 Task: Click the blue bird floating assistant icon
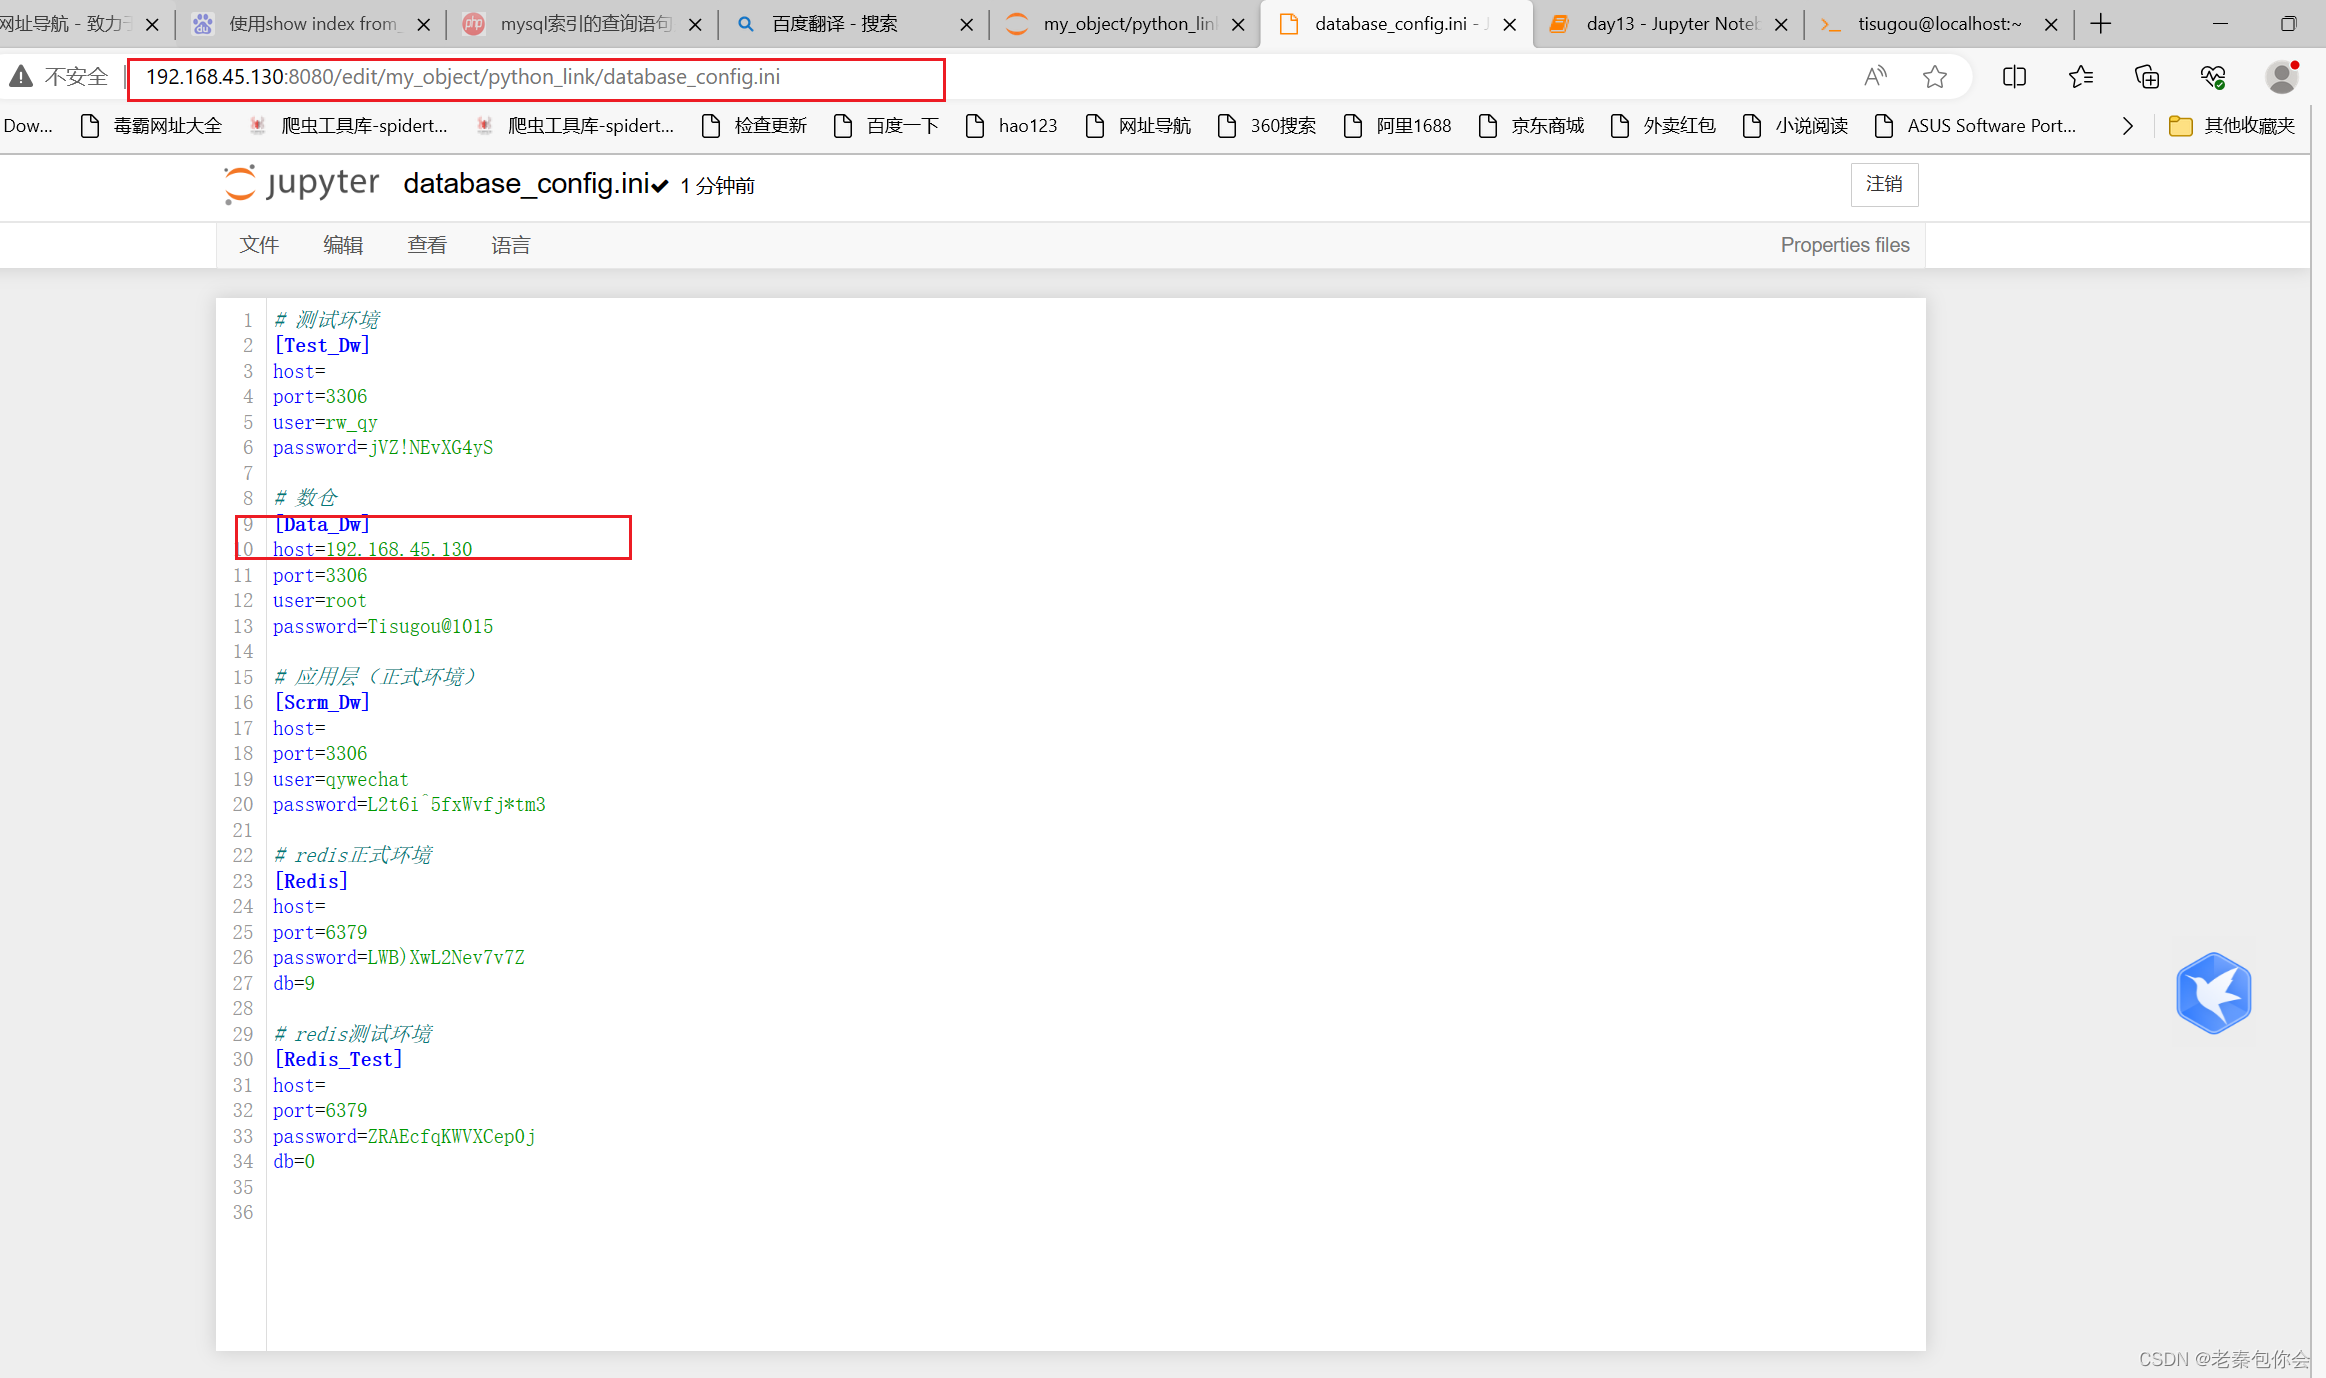point(2213,993)
